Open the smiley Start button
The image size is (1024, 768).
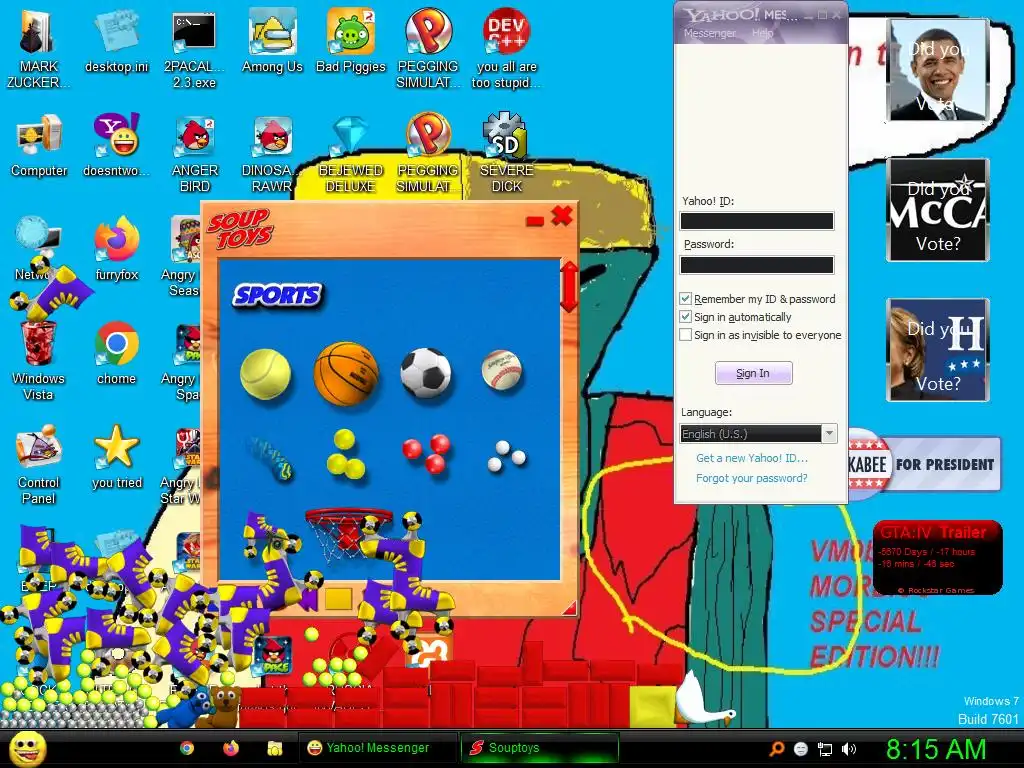[x=28, y=748]
